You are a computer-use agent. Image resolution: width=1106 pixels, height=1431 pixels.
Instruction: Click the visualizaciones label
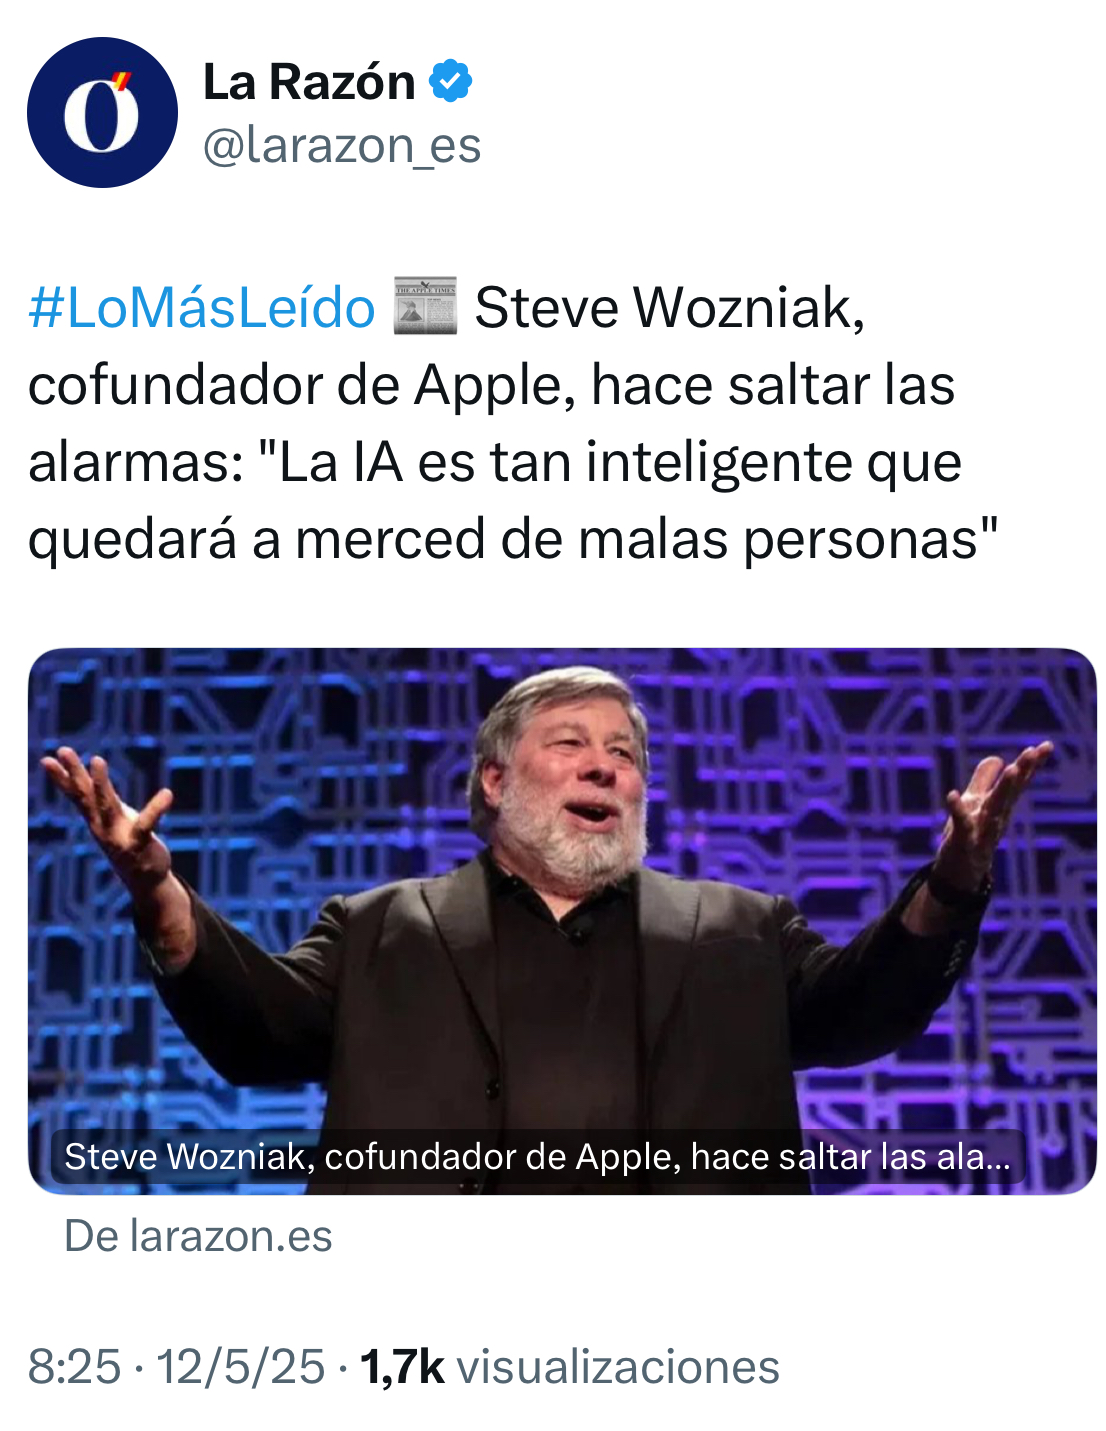[618, 1367]
